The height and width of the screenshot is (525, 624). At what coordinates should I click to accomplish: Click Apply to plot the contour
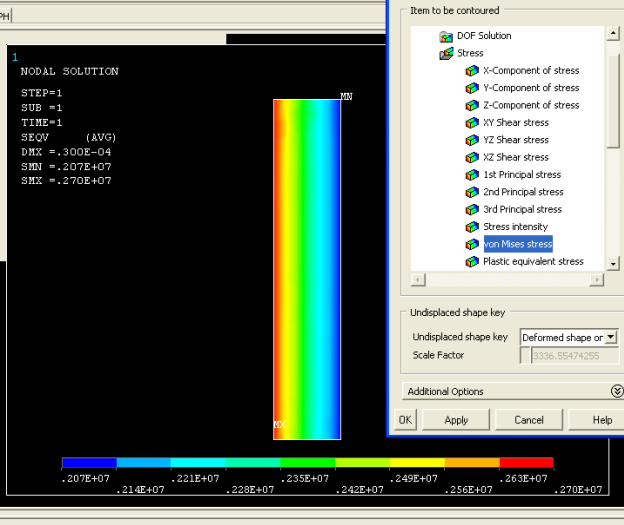(x=456, y=420)
